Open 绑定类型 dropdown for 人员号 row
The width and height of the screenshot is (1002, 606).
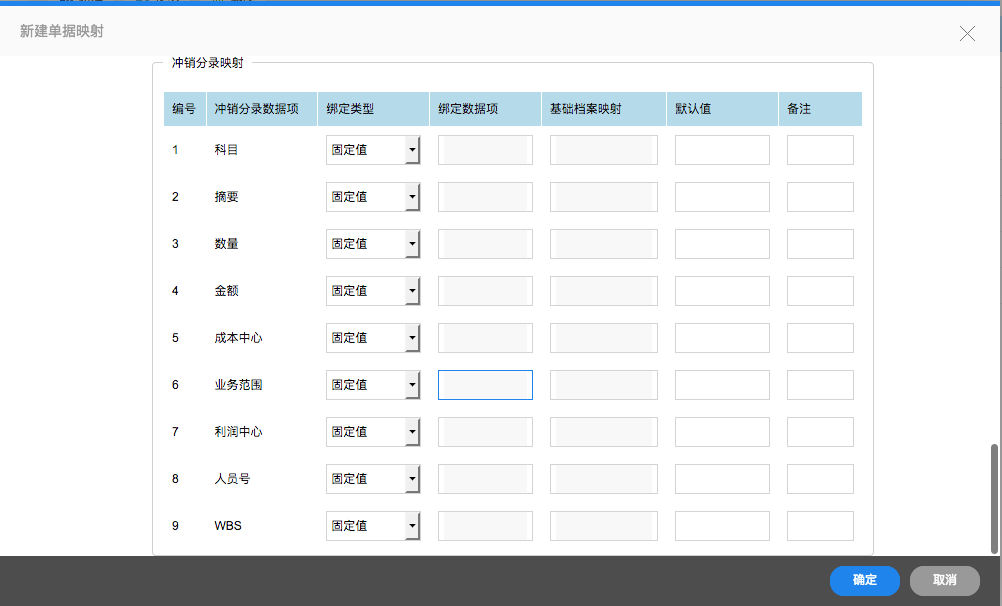point(373,479)
